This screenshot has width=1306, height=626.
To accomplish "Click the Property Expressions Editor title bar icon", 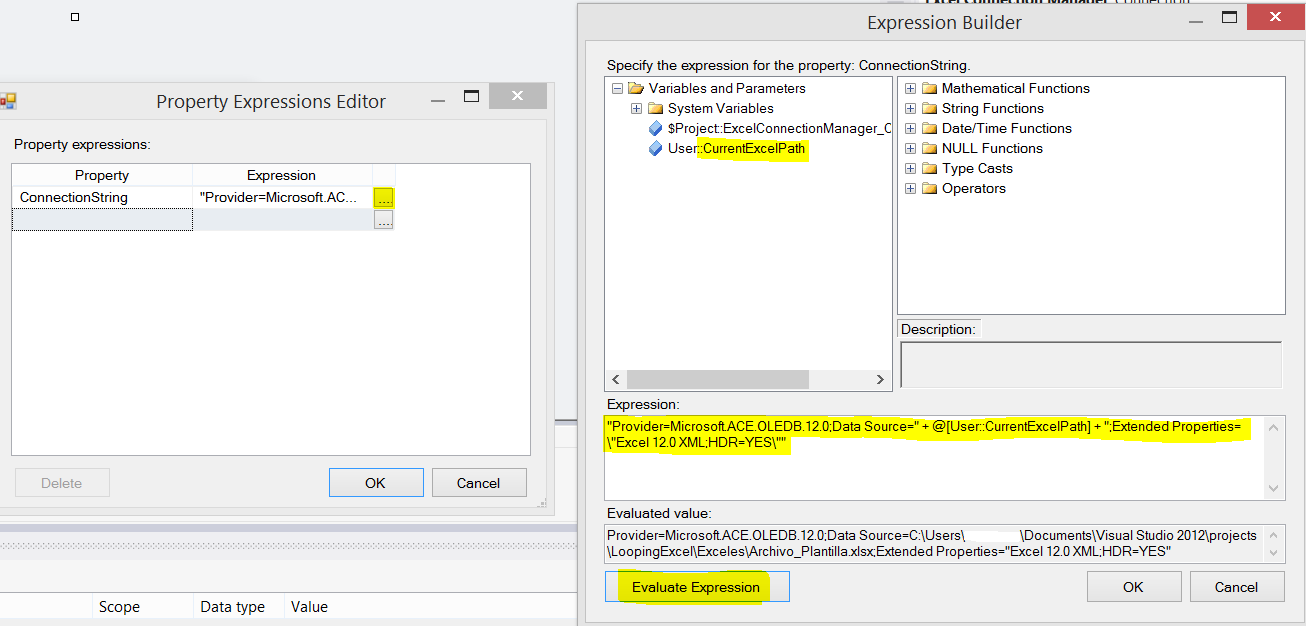I will click(8, 101).
